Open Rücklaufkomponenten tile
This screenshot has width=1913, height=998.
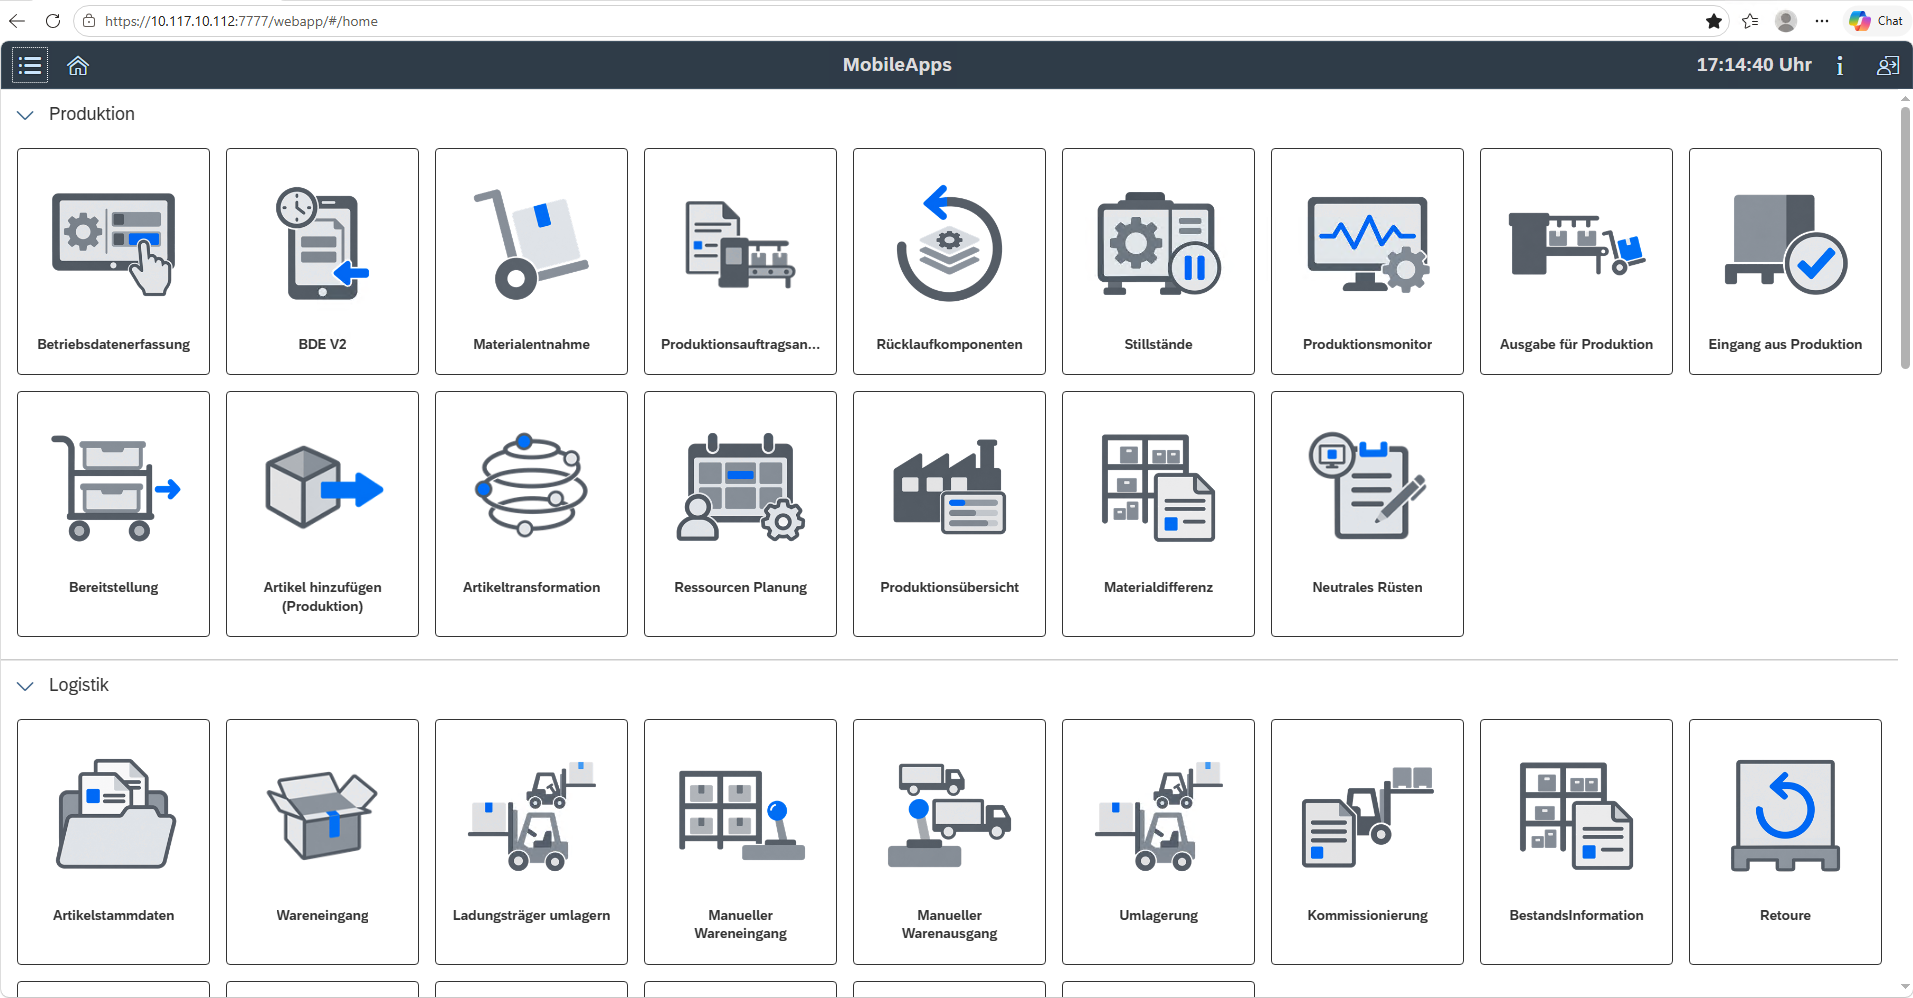point(949,261)
